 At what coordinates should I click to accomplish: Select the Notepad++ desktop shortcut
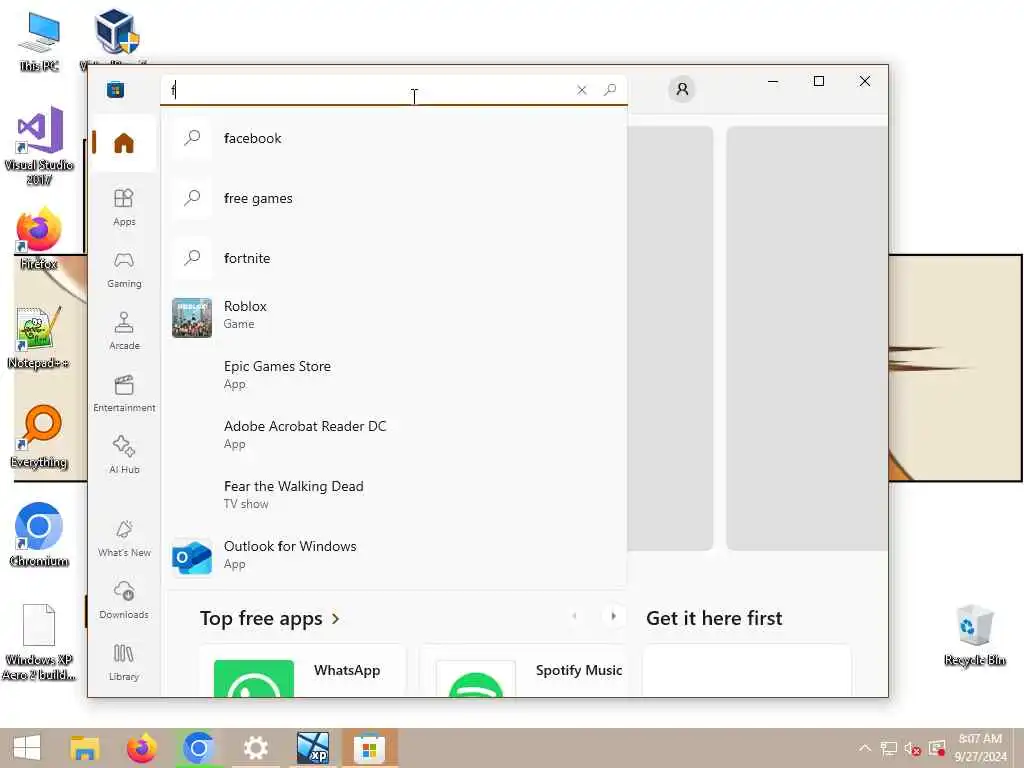click(39, 337)
